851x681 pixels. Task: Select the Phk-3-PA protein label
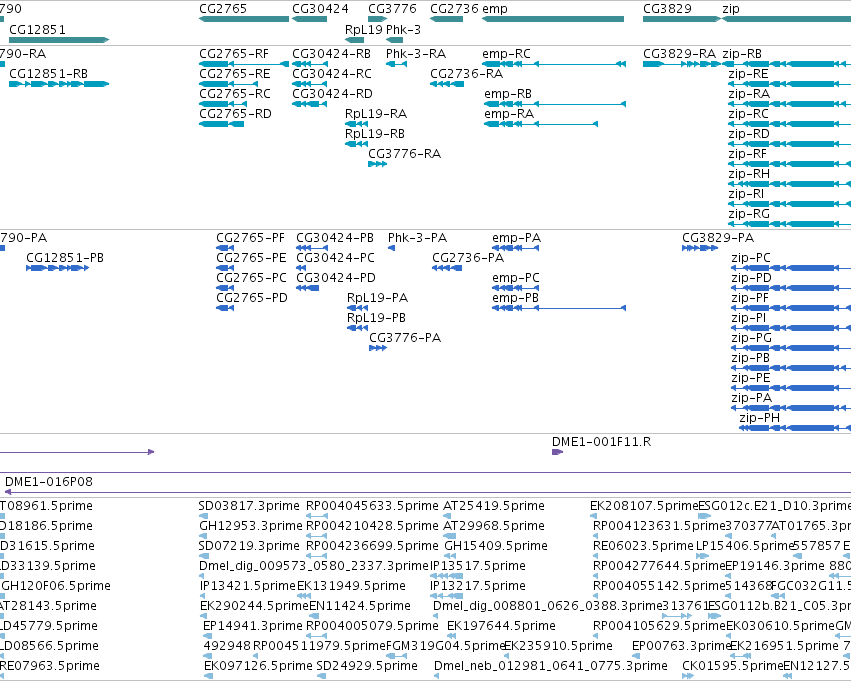click(x=417, y=238)
